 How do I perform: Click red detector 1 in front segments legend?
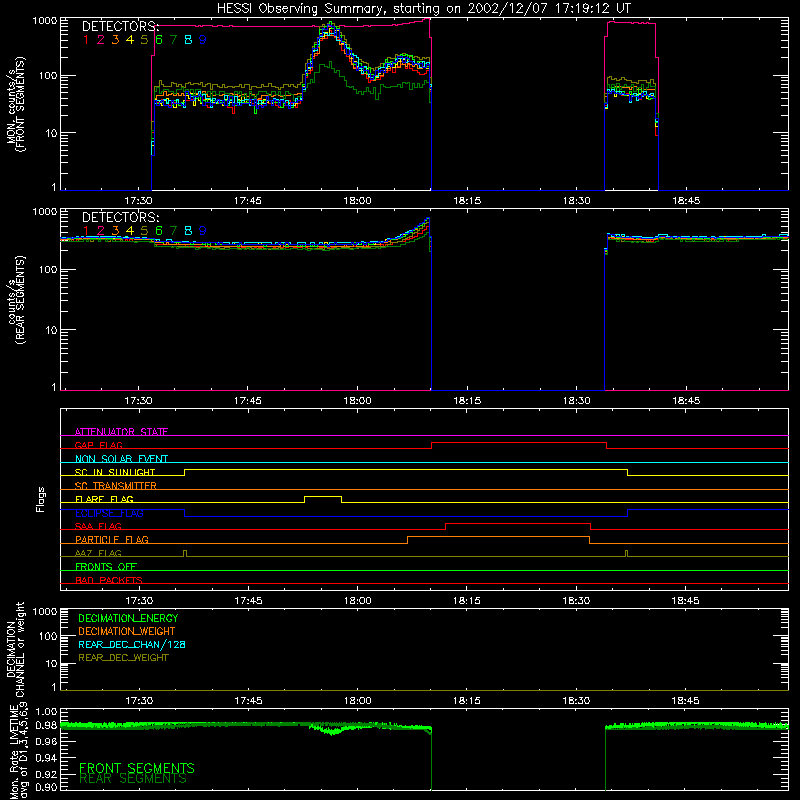click(x=86, y=40)
